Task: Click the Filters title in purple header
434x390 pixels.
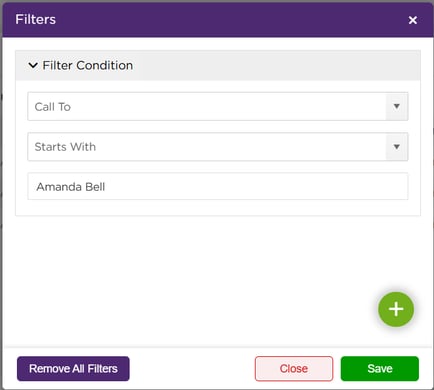Action: 36,19
